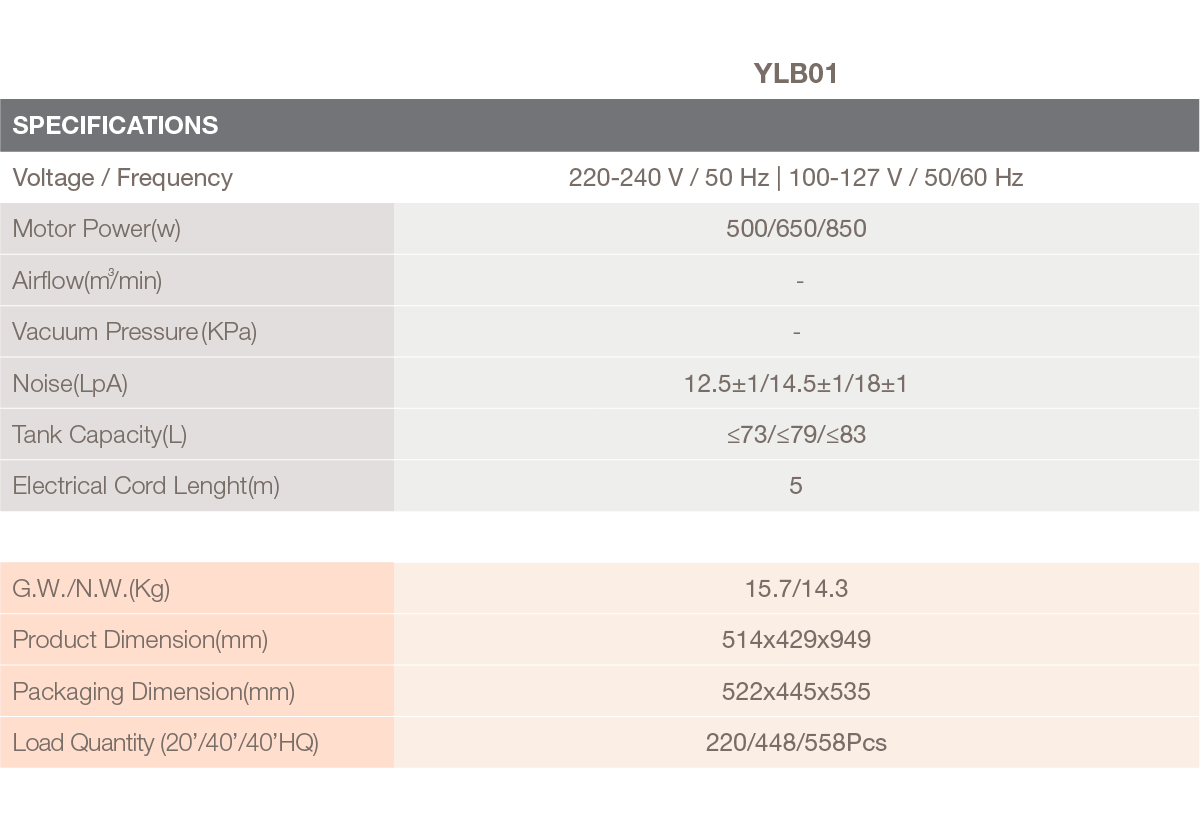Select the SPECIFICATIONS header bar
Viewport: 1201px width, 827px height.
(600, 125)
